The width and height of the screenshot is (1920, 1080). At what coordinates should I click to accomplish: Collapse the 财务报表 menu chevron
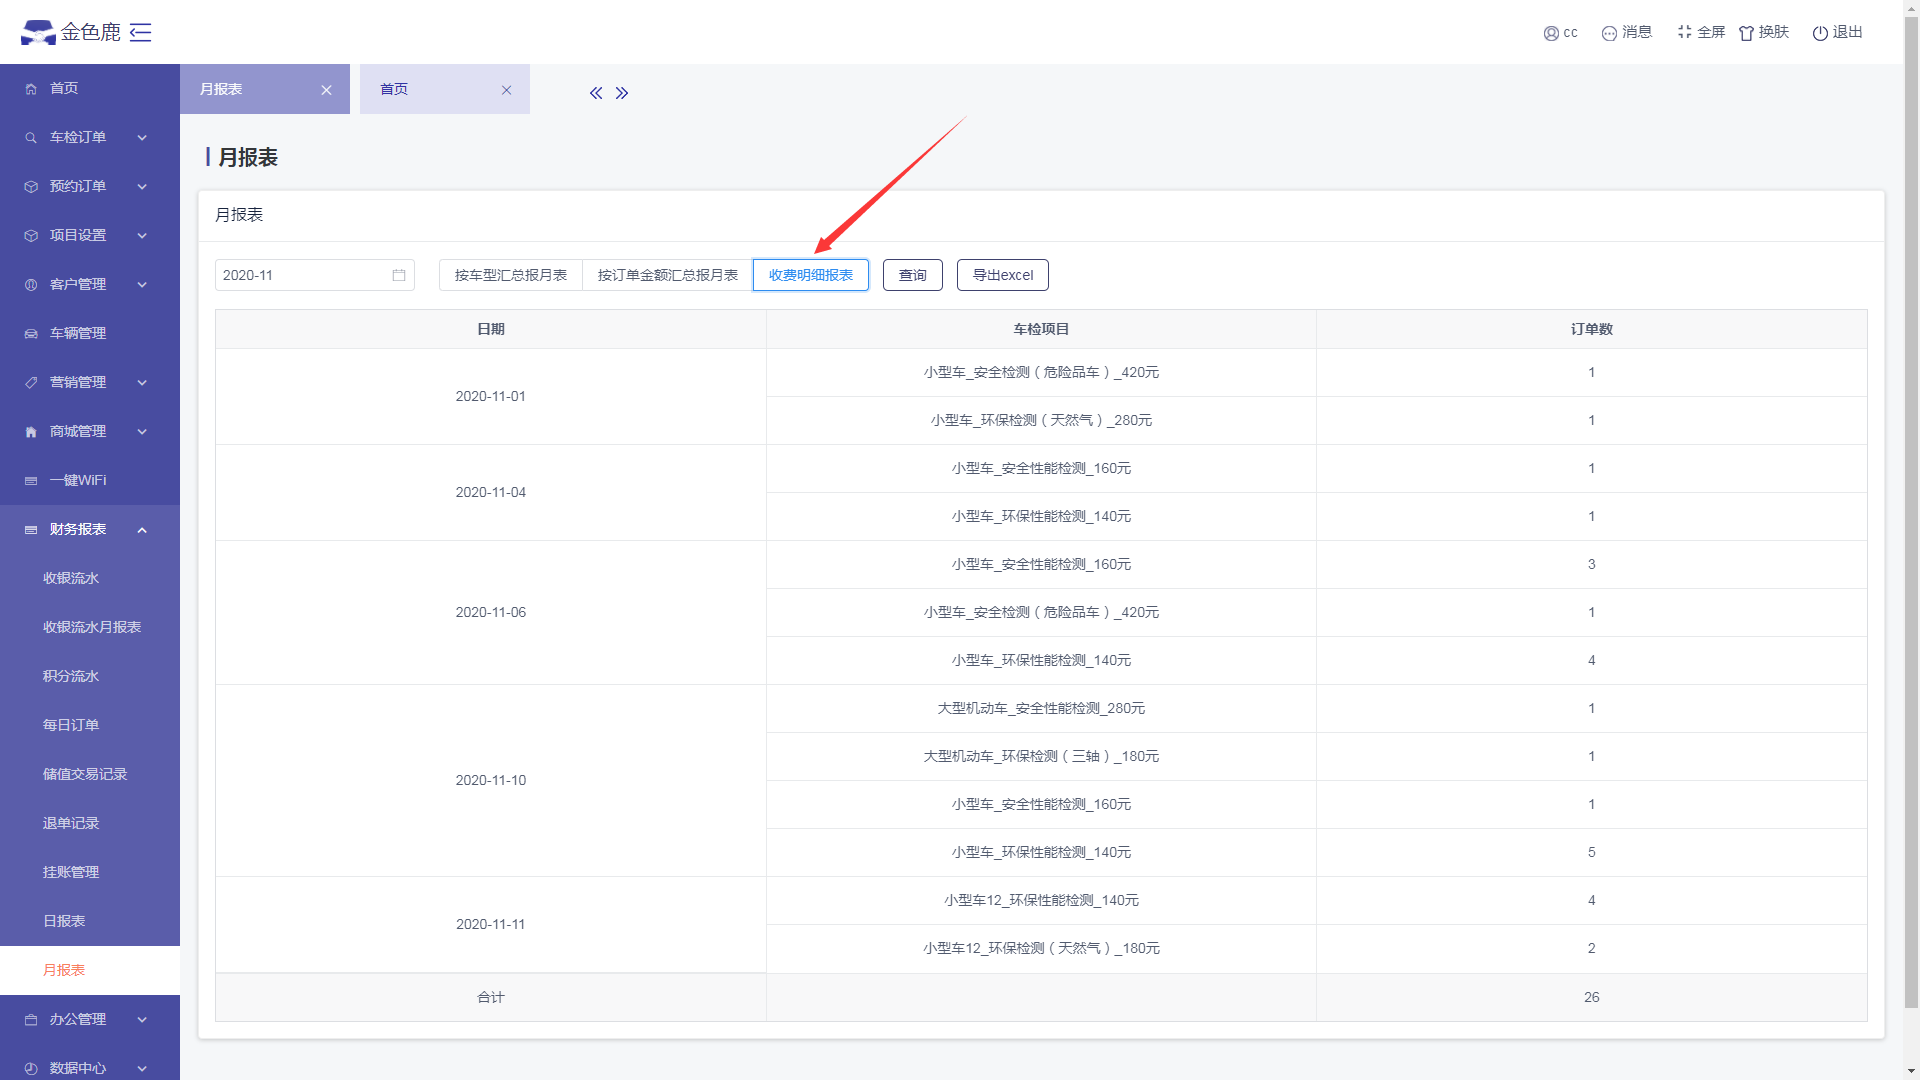[142, 530]
